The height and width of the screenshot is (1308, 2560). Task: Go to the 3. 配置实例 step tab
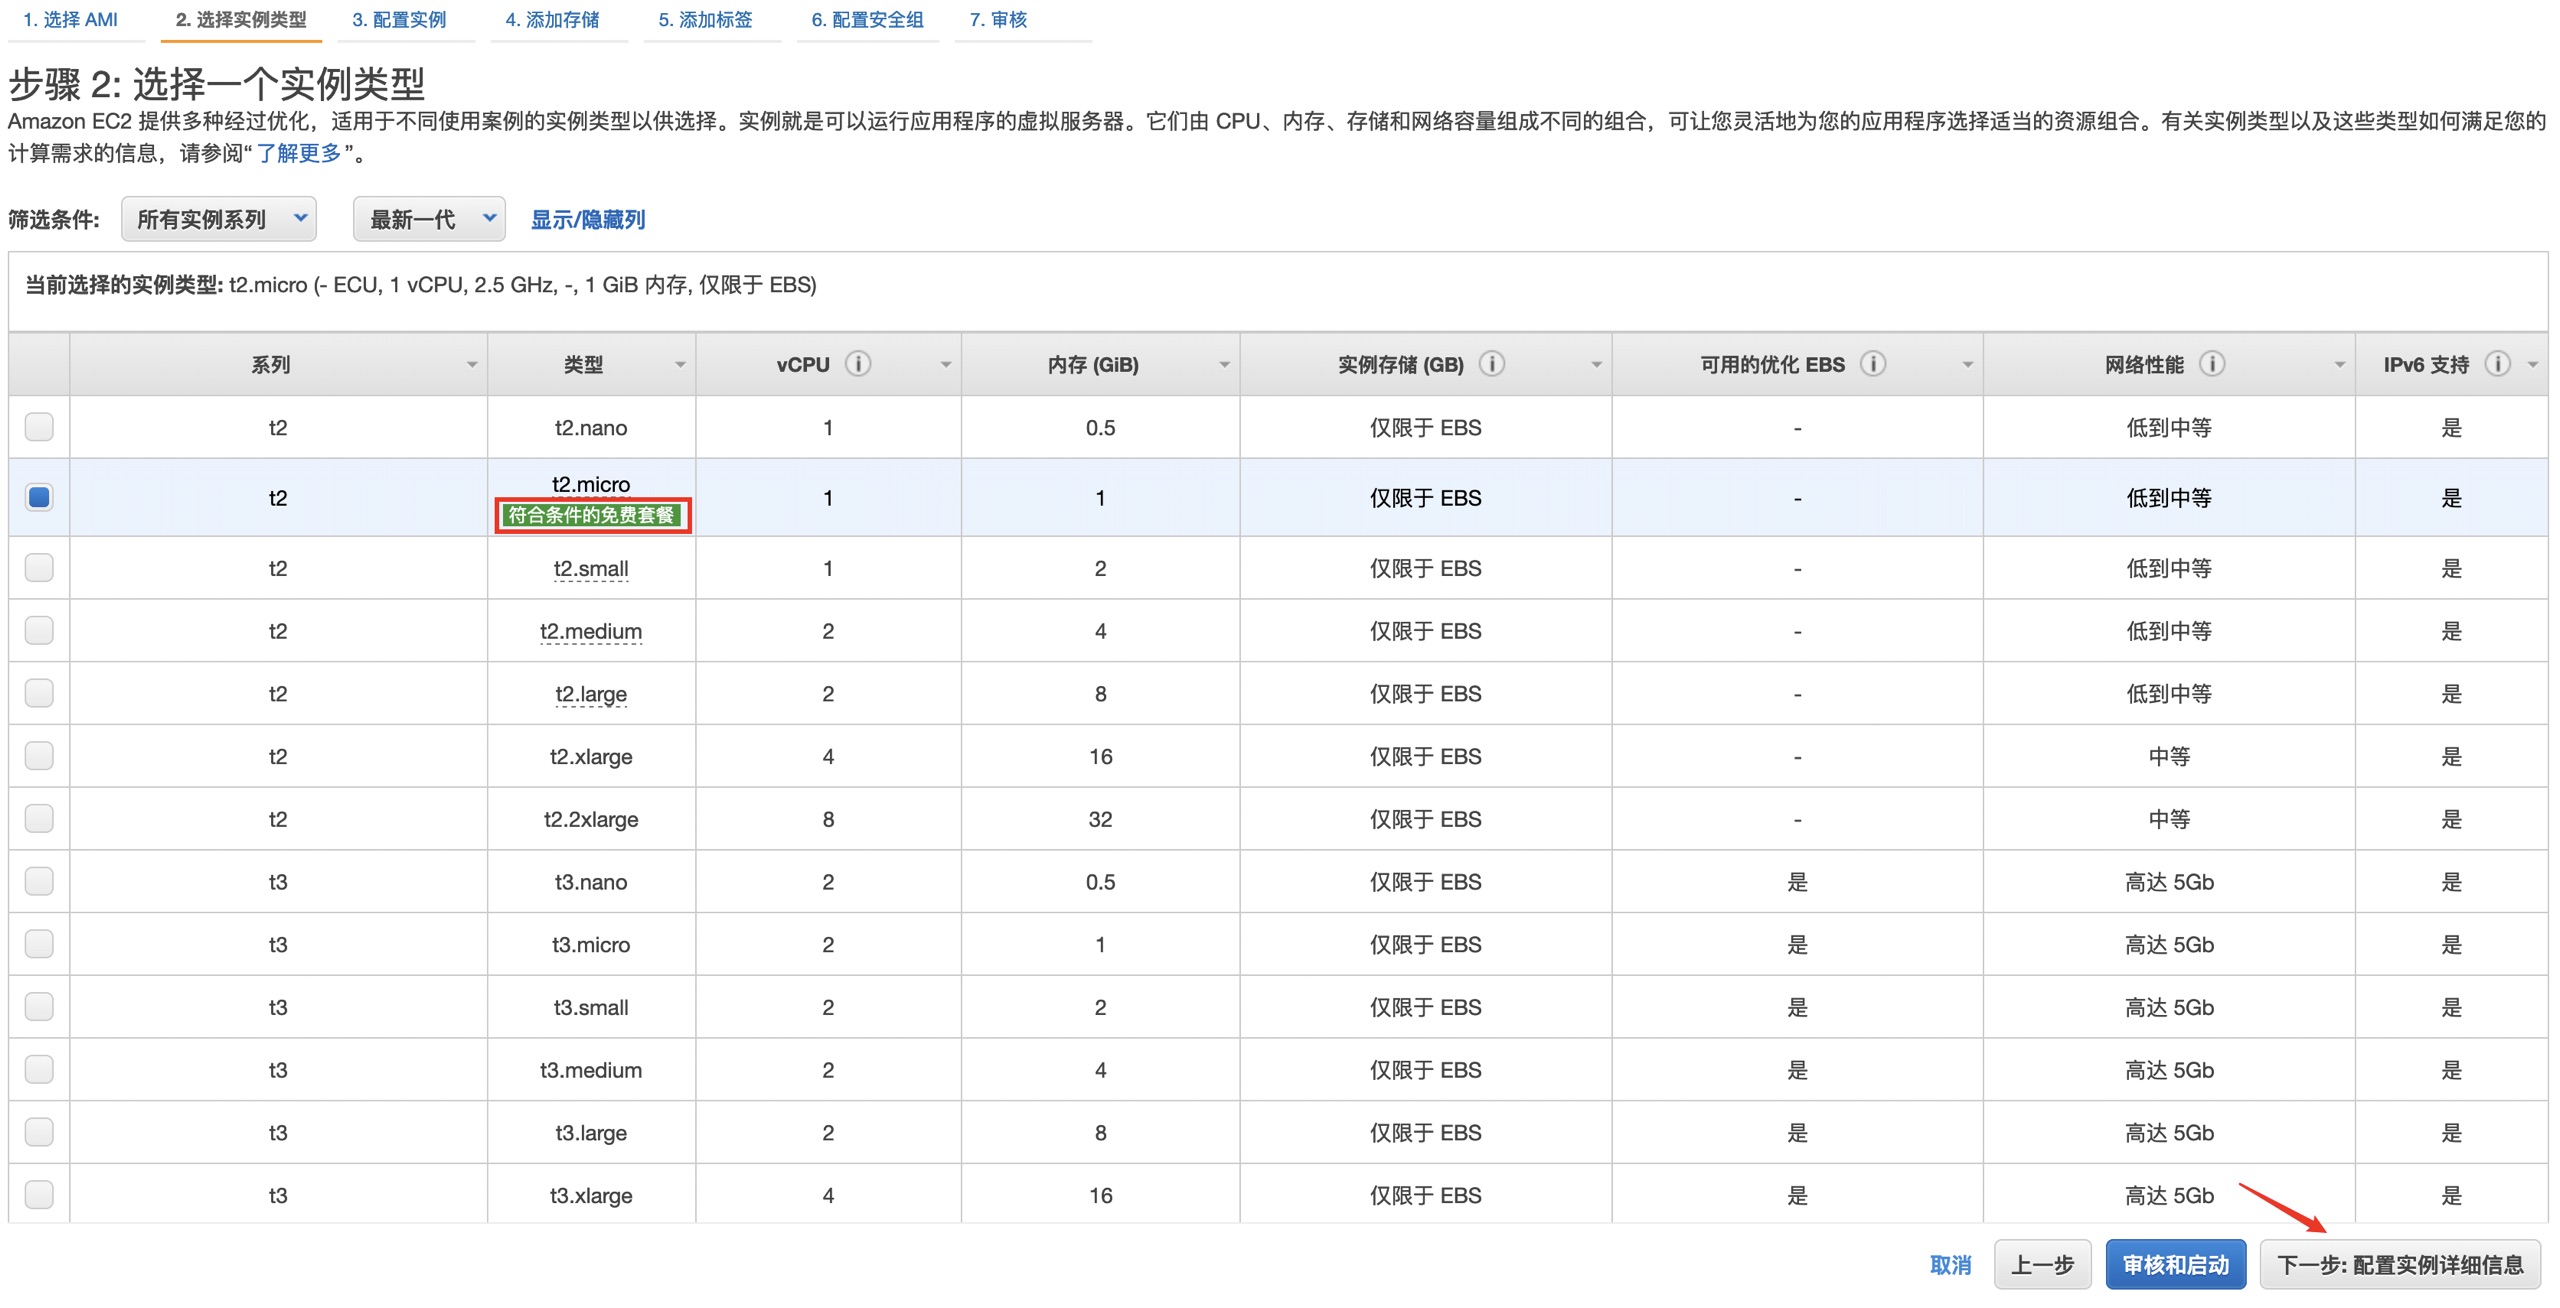pyautogui.click(x=399, y=20)
